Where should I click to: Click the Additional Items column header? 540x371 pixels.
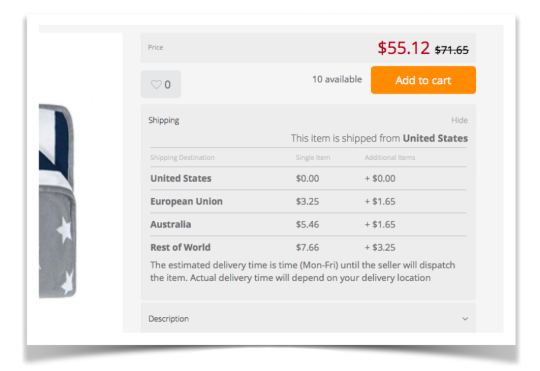390,157
